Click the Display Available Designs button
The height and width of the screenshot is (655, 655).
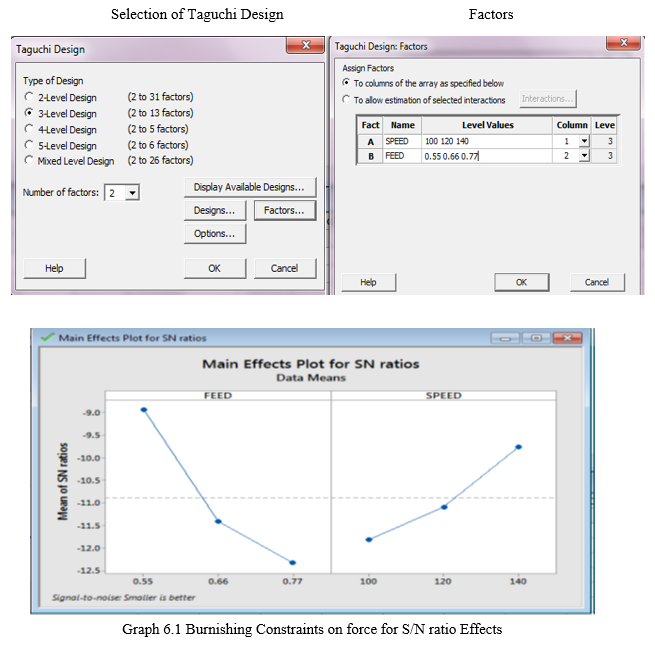click(x=249, y=187)
